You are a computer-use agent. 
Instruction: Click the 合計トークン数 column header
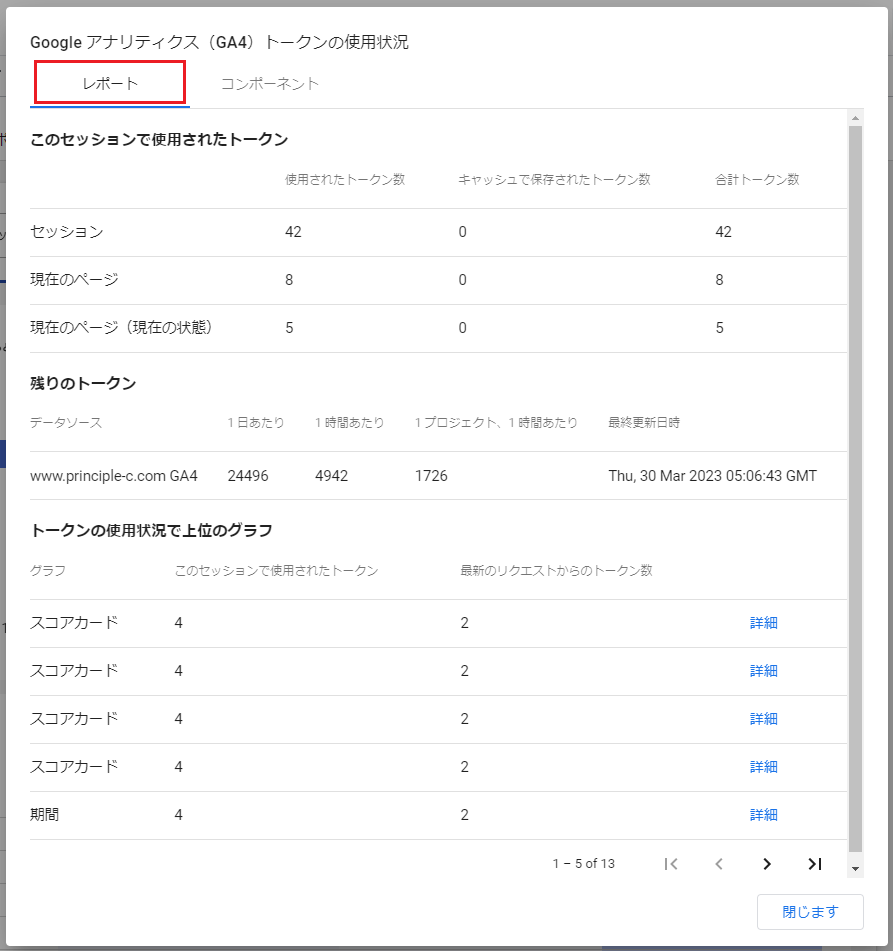(757, 180)
